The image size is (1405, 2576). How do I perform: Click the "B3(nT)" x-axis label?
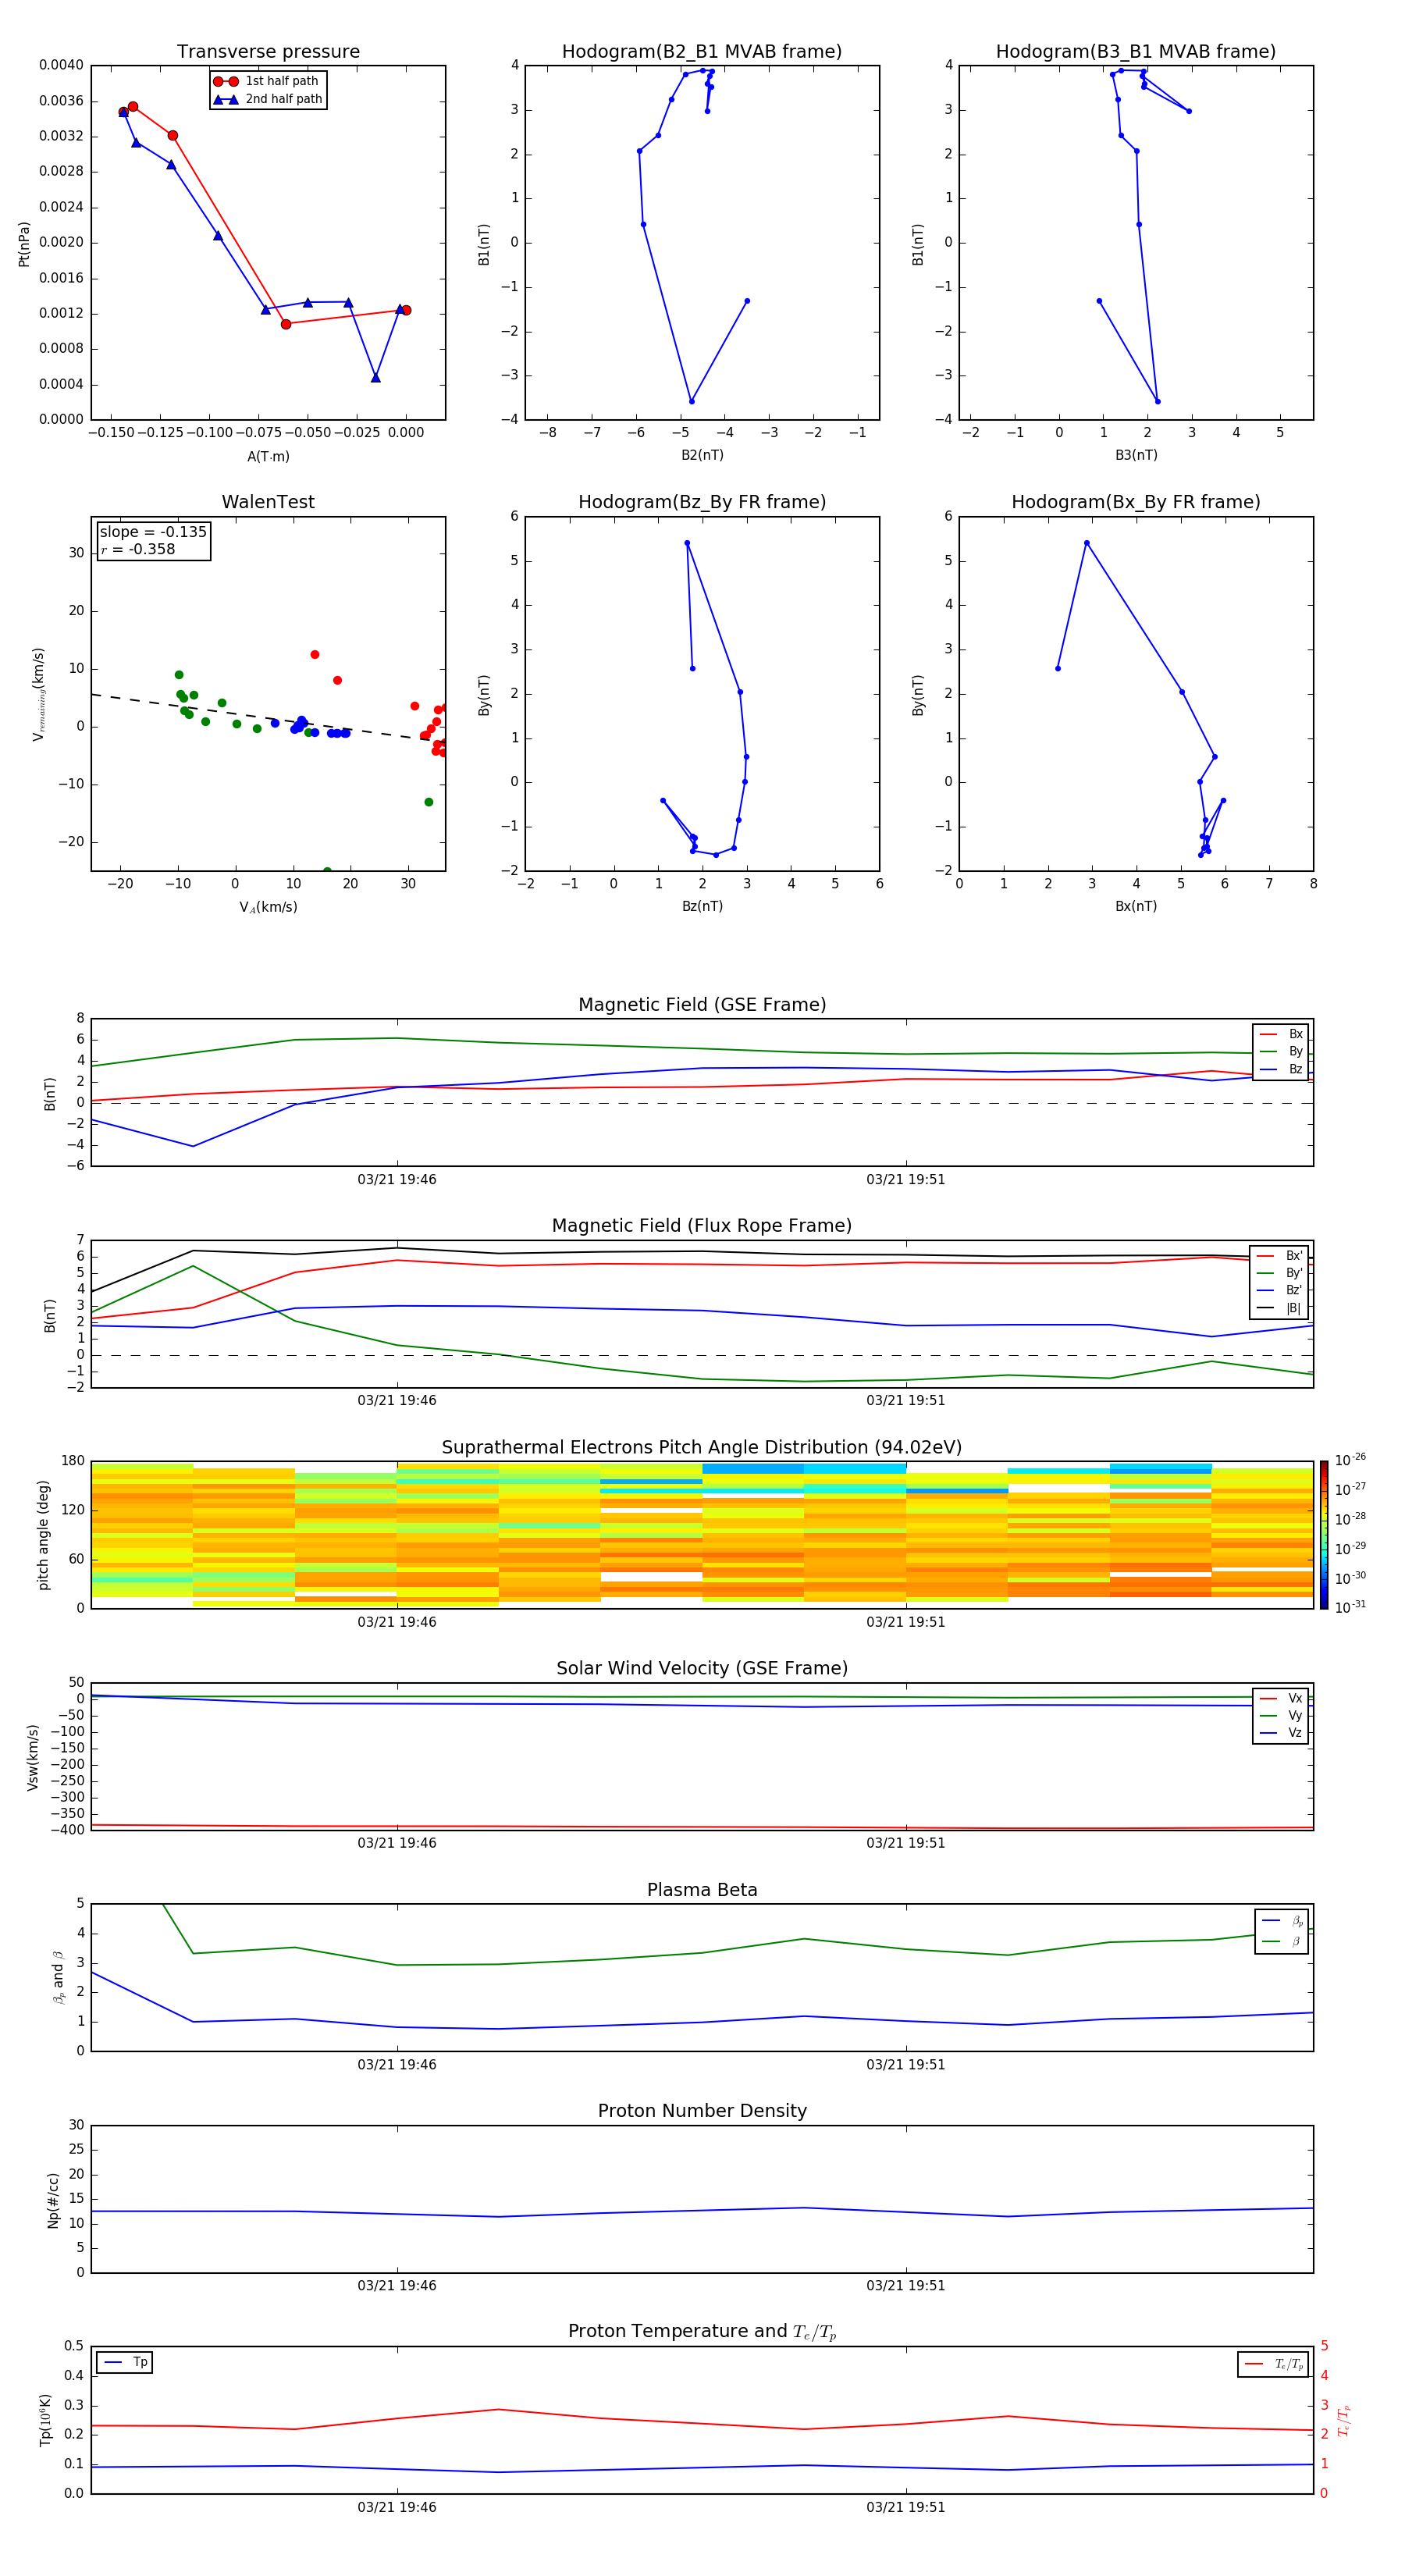(1136, 455)
